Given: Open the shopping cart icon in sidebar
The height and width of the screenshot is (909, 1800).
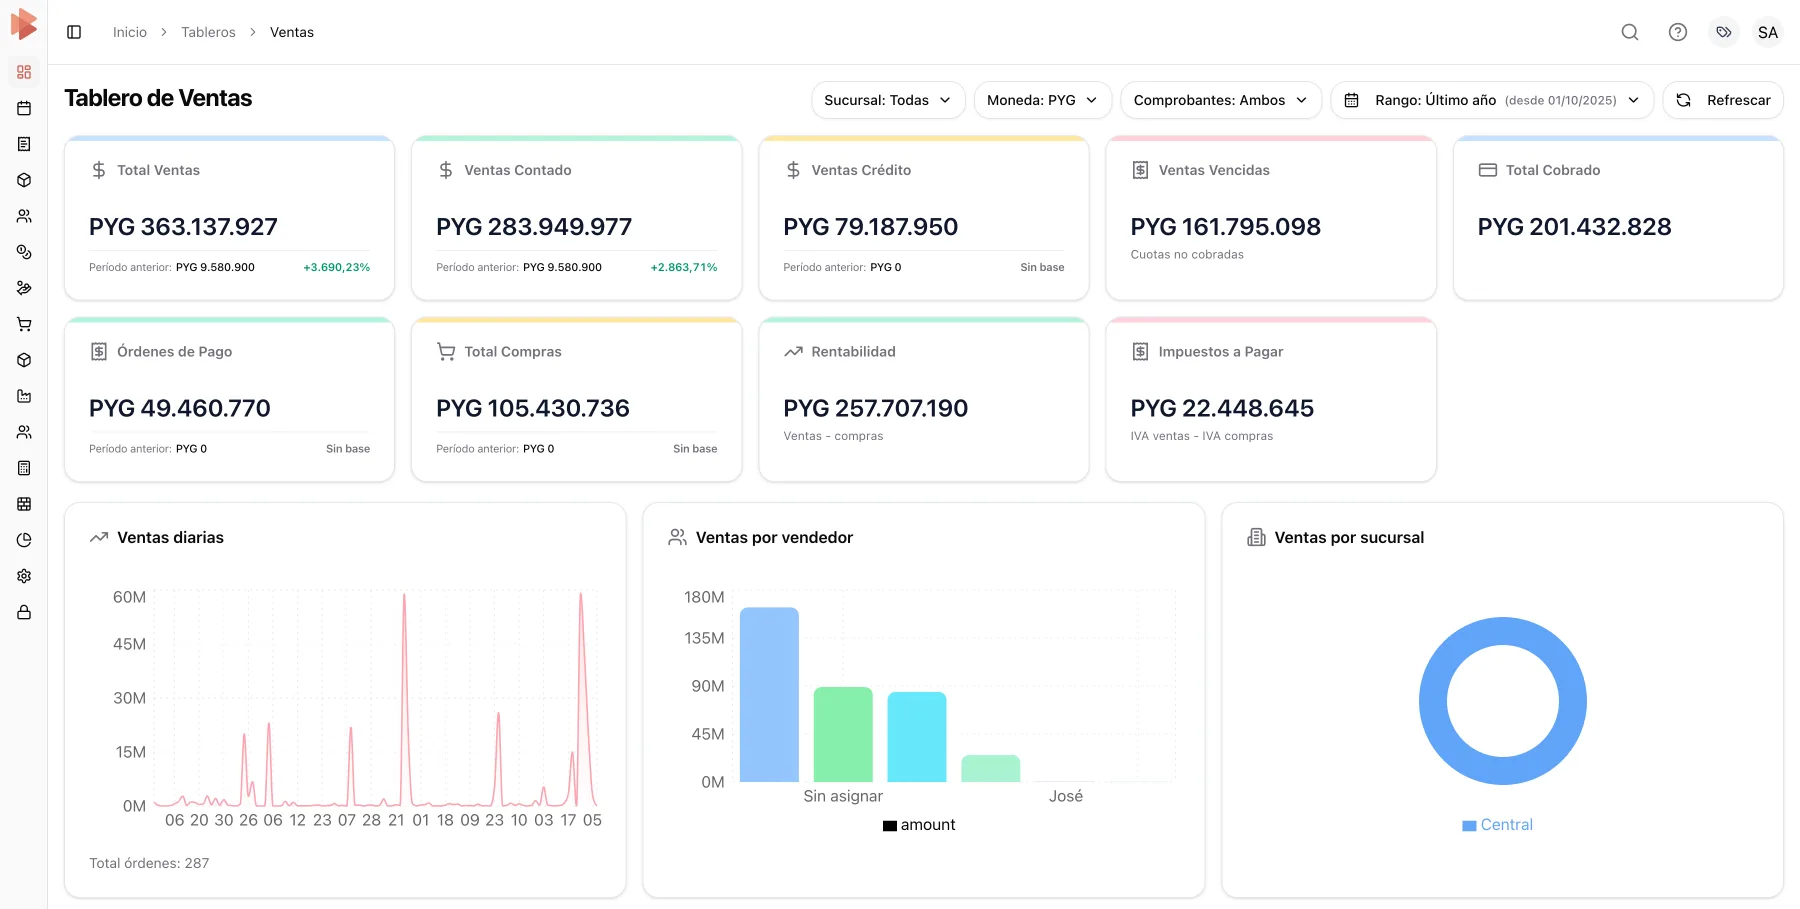Looking at the screenshot, I should pyautogui.click(x=24, y=324).
